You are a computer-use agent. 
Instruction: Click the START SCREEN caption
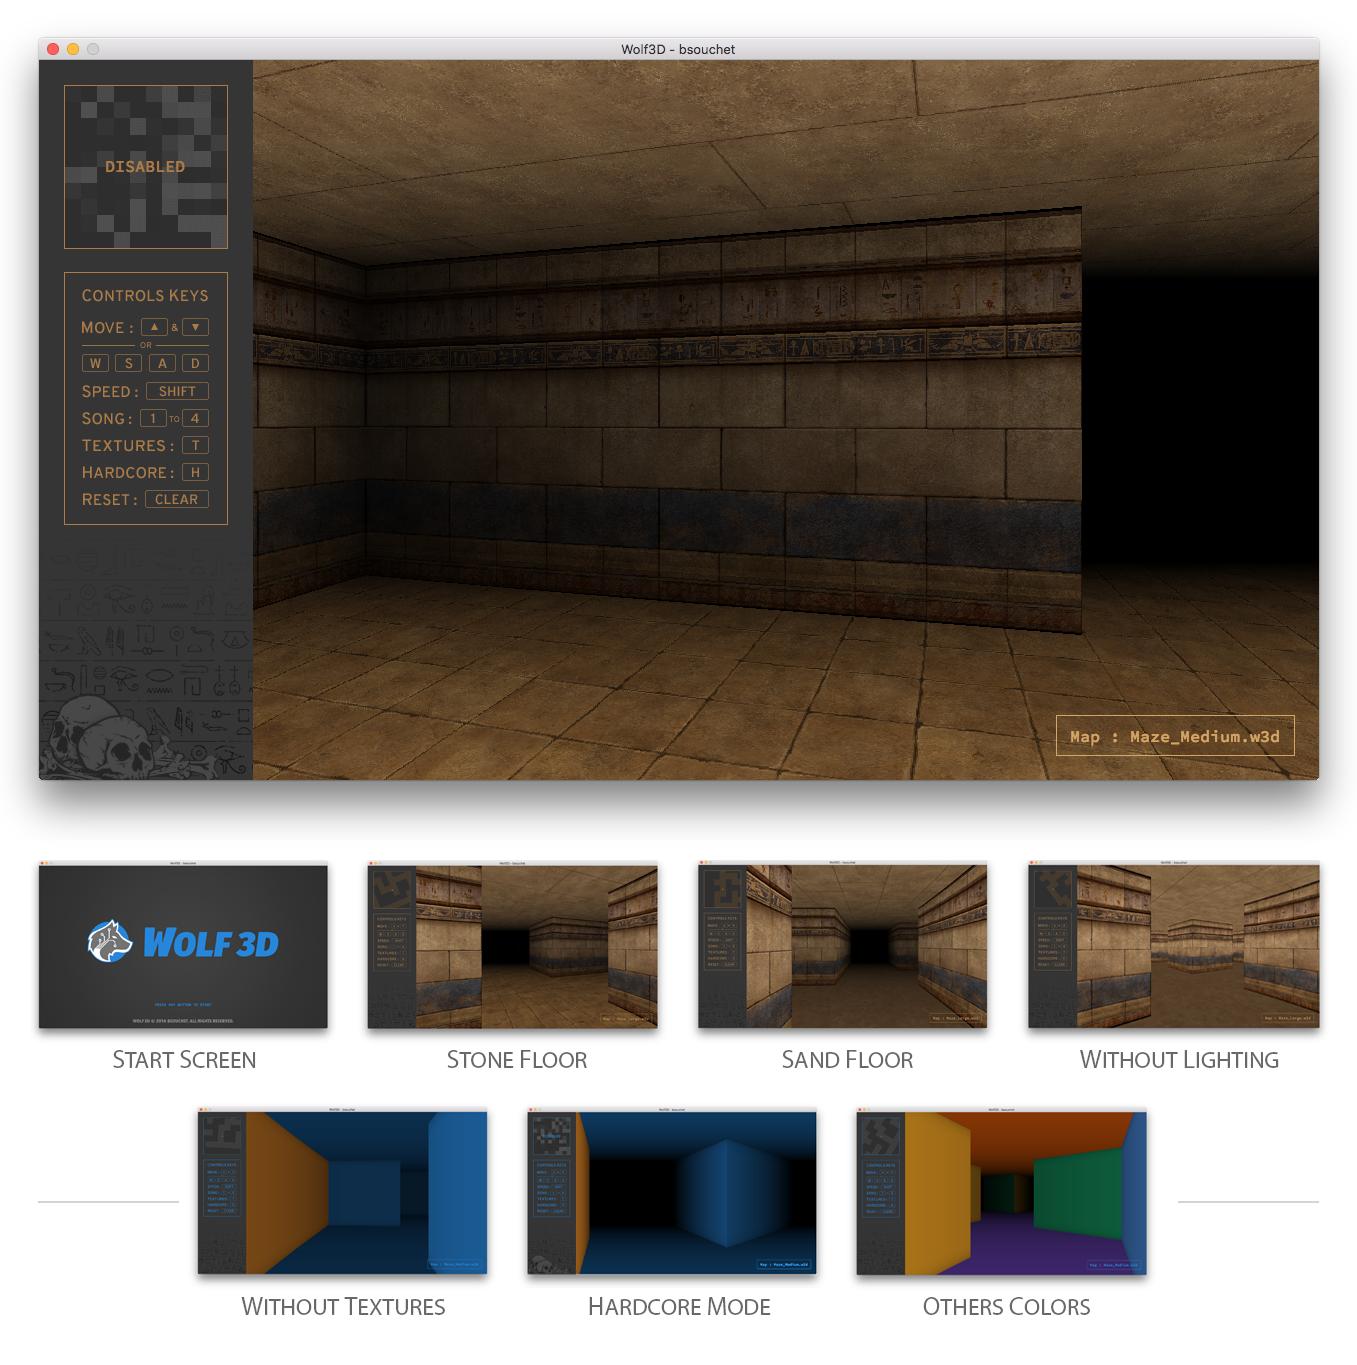click(184, 1060)
